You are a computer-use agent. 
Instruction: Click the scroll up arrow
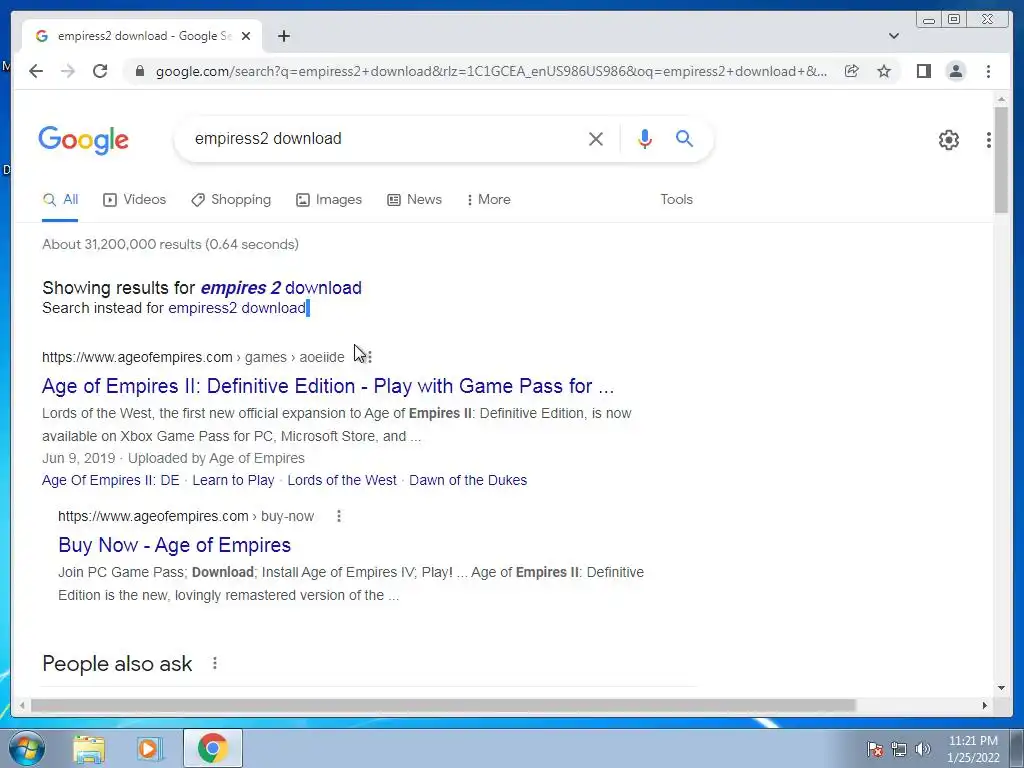(1001, 100)
